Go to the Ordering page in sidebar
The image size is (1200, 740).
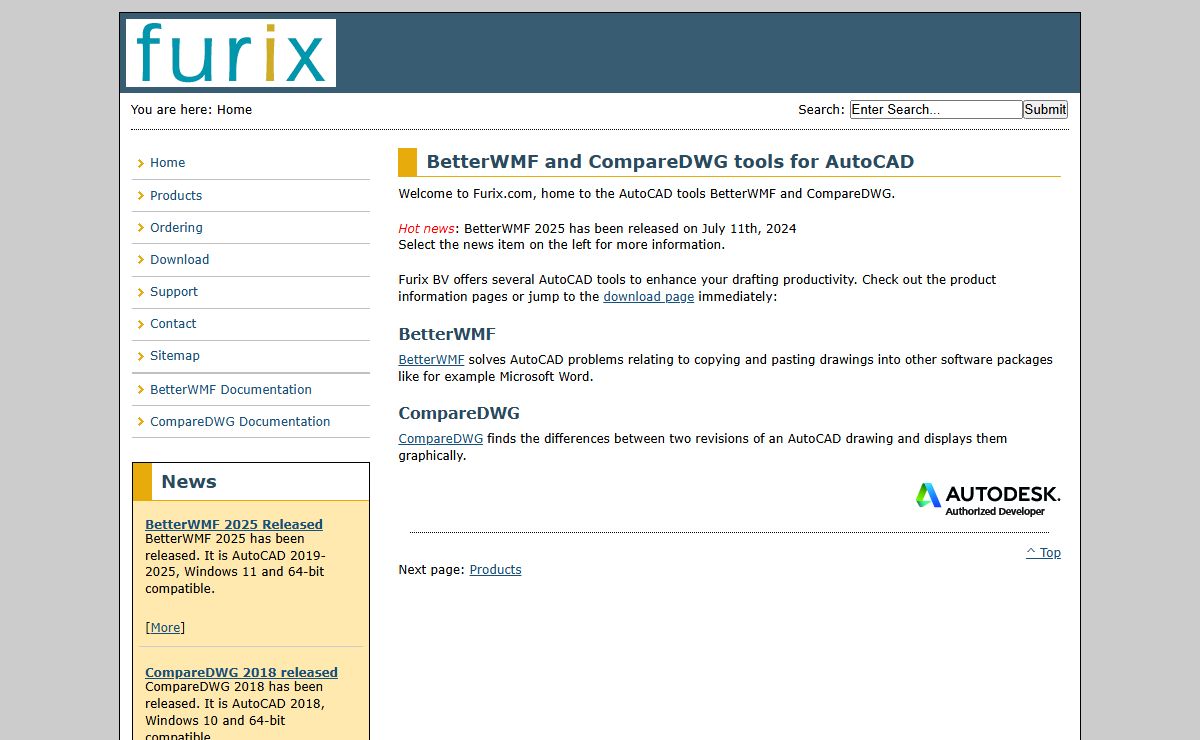click(x=176, y=227)
